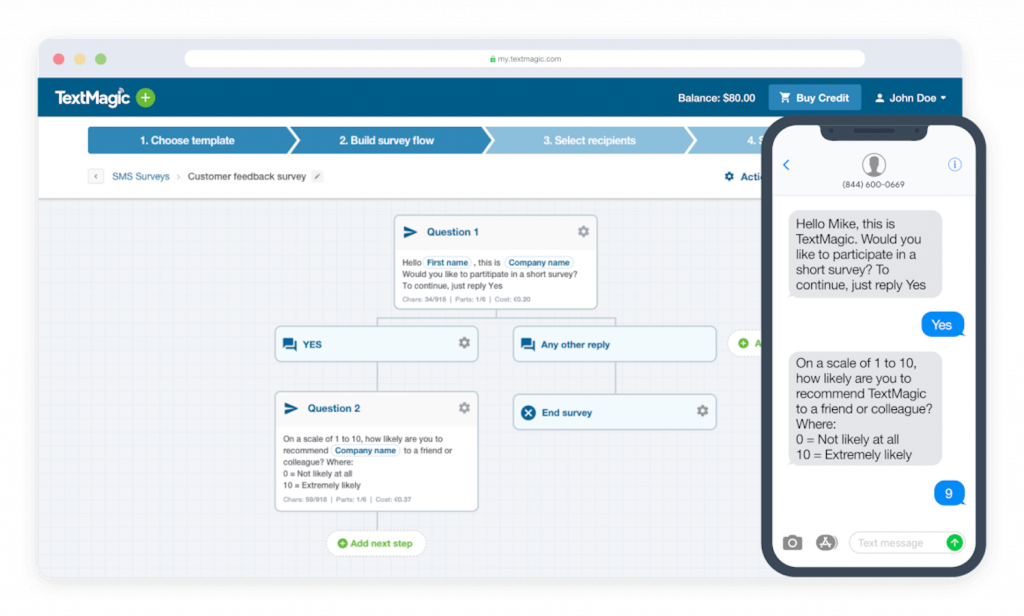1024x616 pixels.
Task: Go to step 1 Choose template
Action: coord(187,141)
